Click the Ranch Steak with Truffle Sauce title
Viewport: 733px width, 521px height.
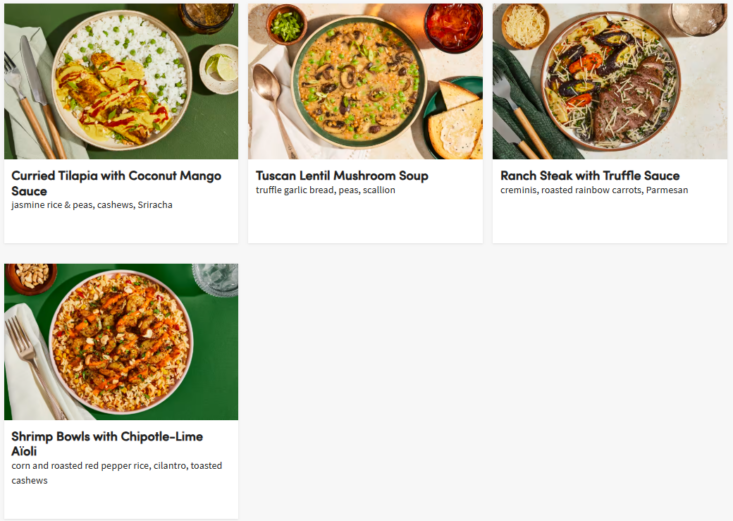(590, 176)
